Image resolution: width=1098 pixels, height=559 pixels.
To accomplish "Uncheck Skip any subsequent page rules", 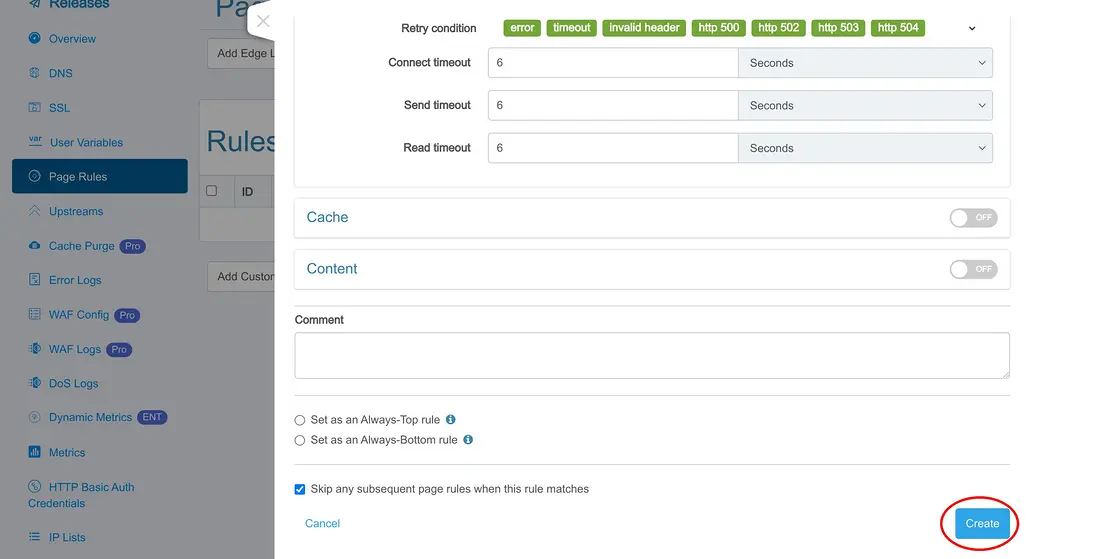I will pos(300,489).
